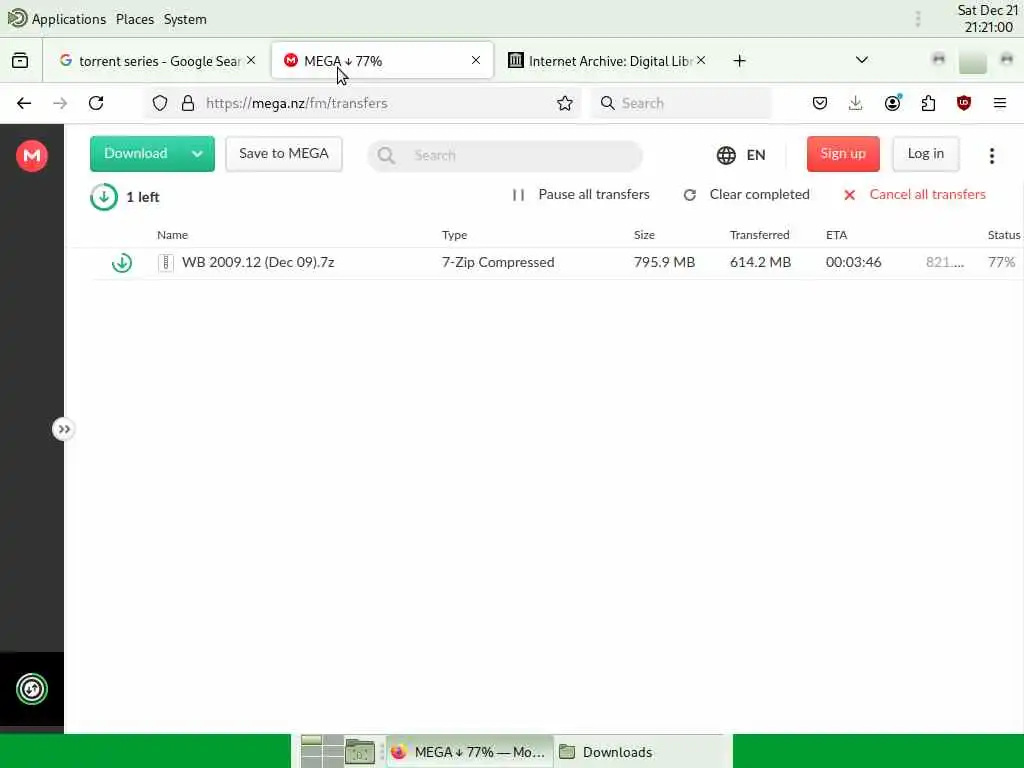Click the ETA column header
1024x768 pixels.
(837, 235)
